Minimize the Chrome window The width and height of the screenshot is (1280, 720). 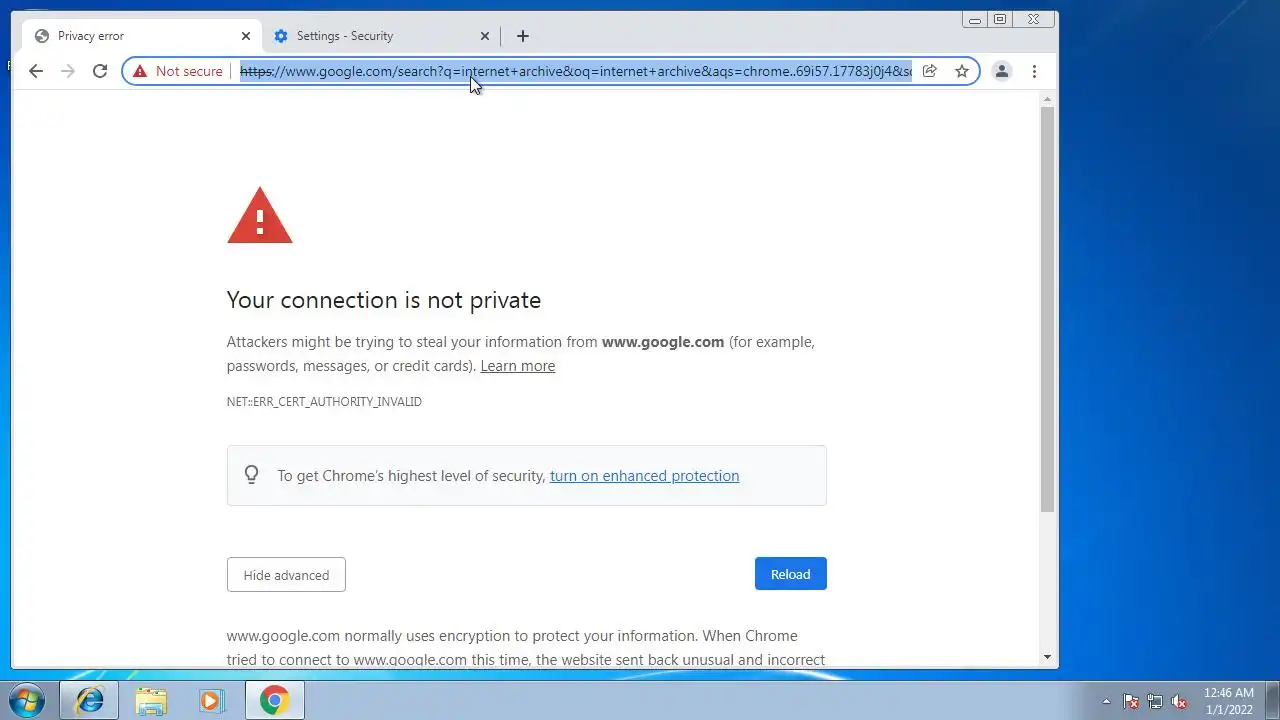(x=974, y=19)
